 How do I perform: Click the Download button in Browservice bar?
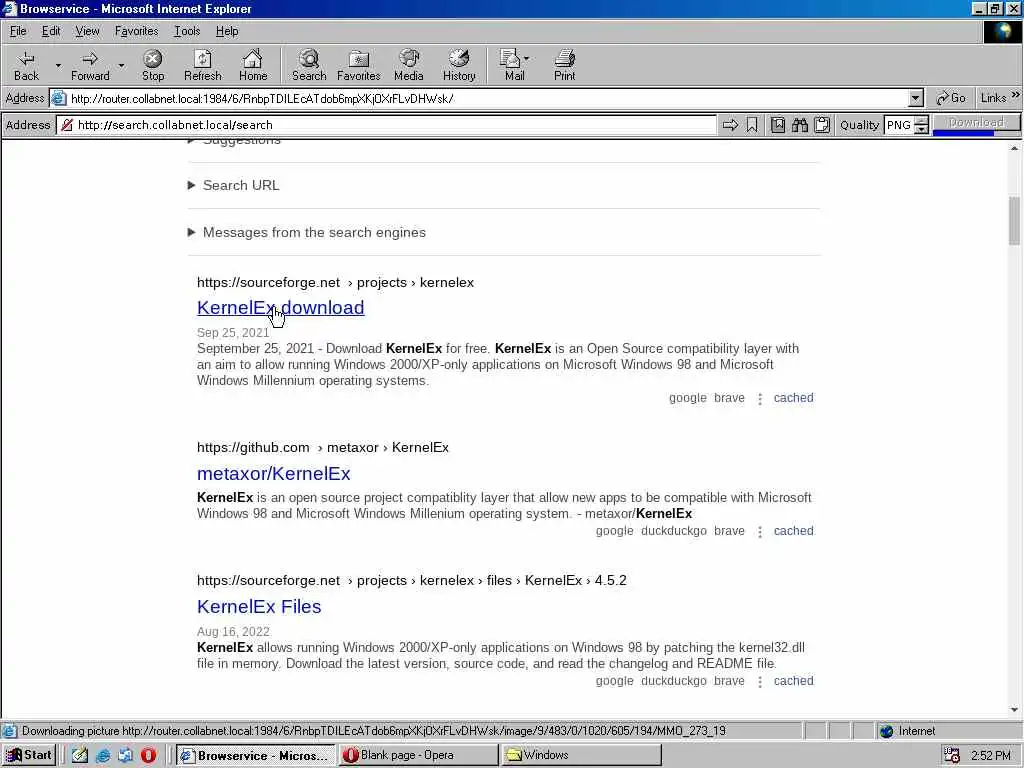point(976,124)
